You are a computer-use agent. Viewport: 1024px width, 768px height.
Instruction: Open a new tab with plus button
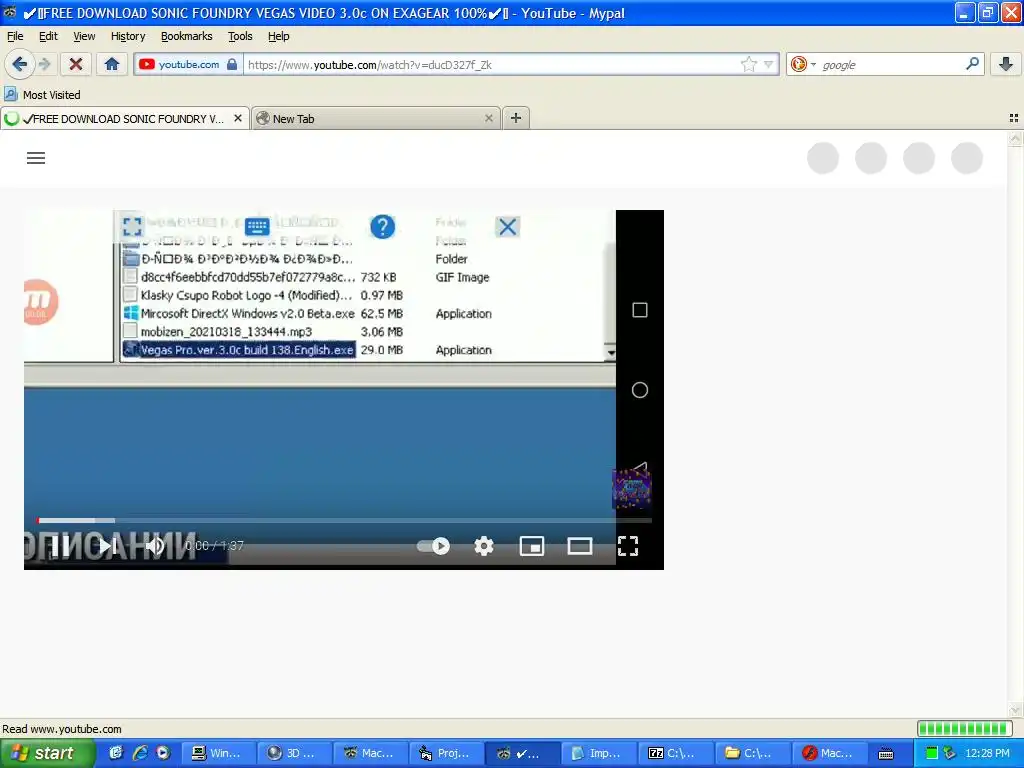(x=515, y=118)
